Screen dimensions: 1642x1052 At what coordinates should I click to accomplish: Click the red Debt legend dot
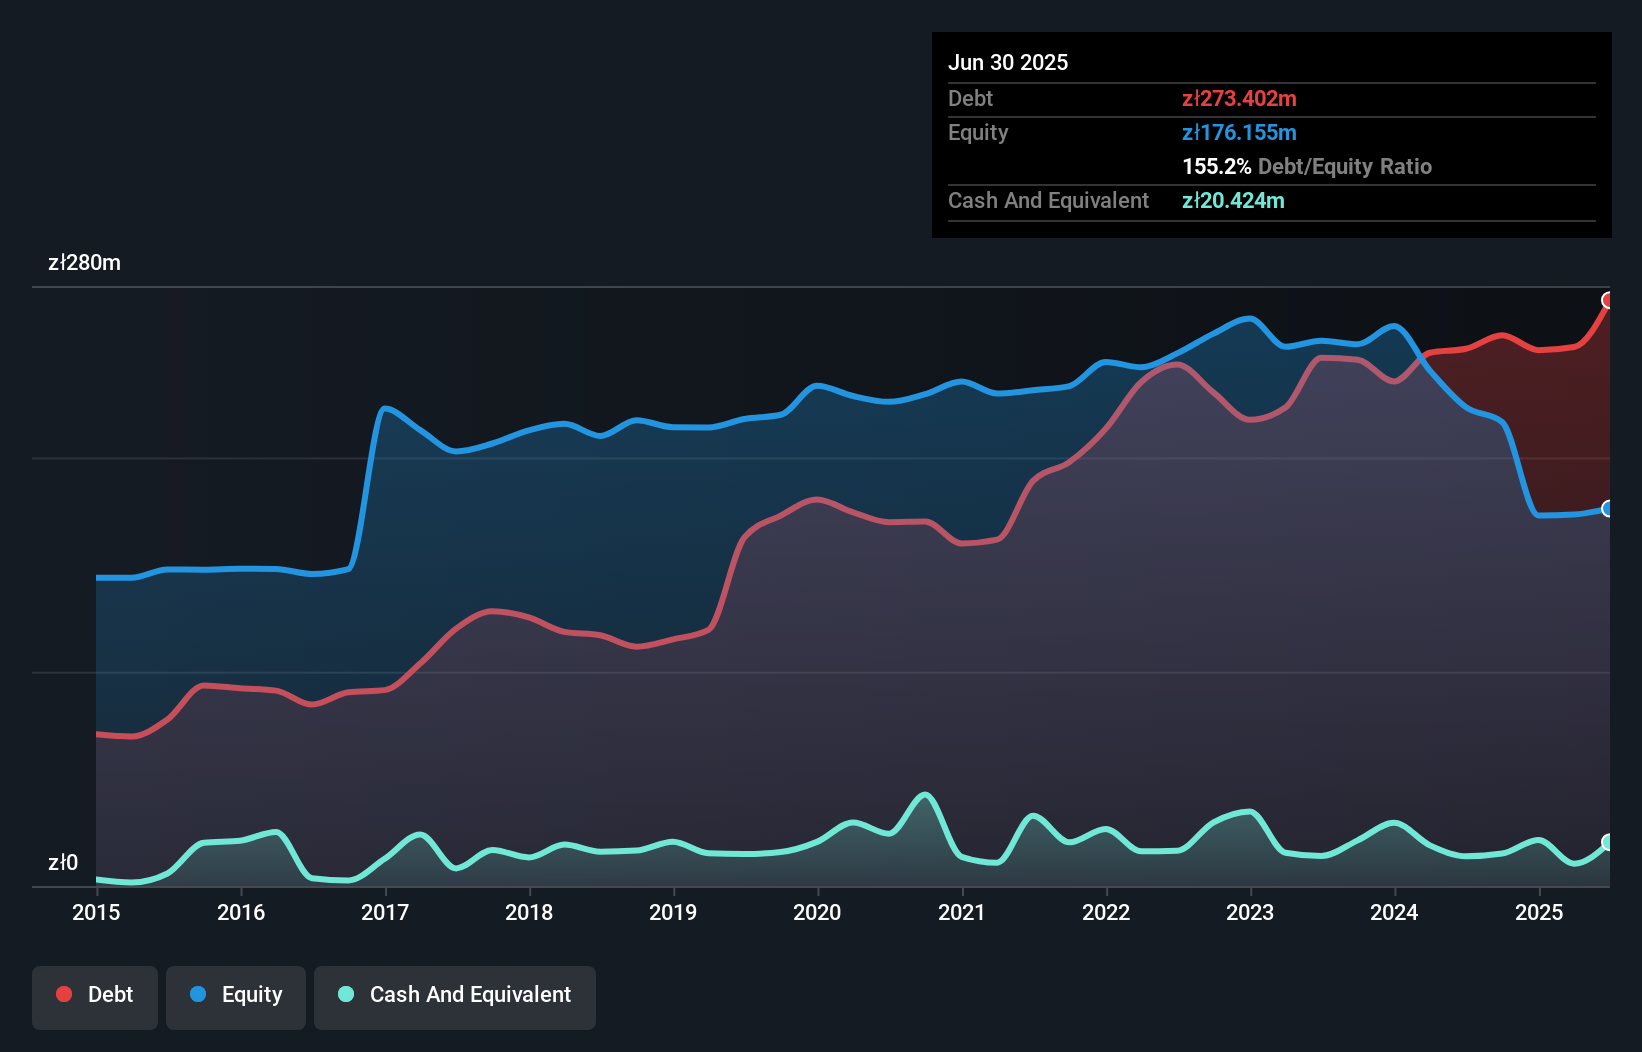64,994
